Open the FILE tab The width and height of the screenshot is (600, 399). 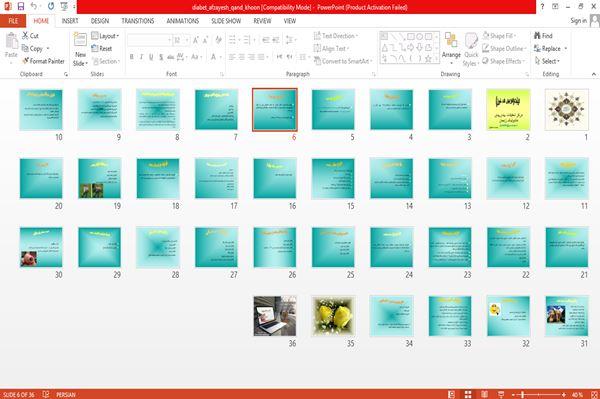click(13, 21)
